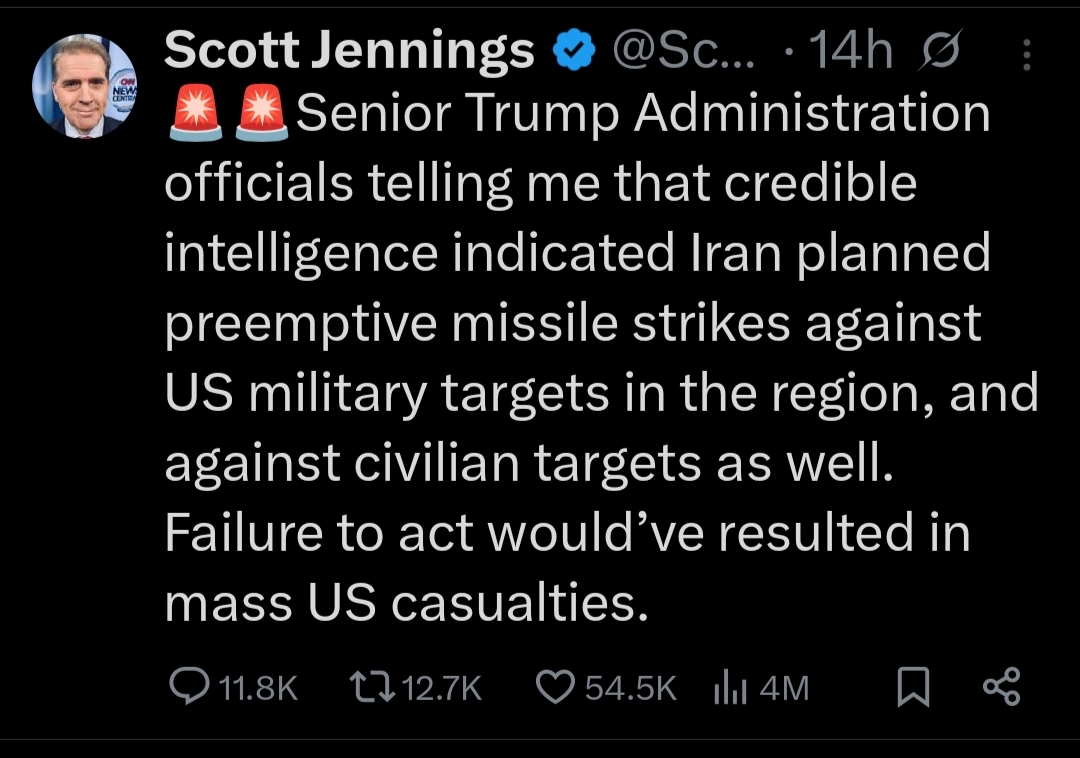Tap the first red siren emoji
Screen dimensions: 1080x758
point(194,115)
